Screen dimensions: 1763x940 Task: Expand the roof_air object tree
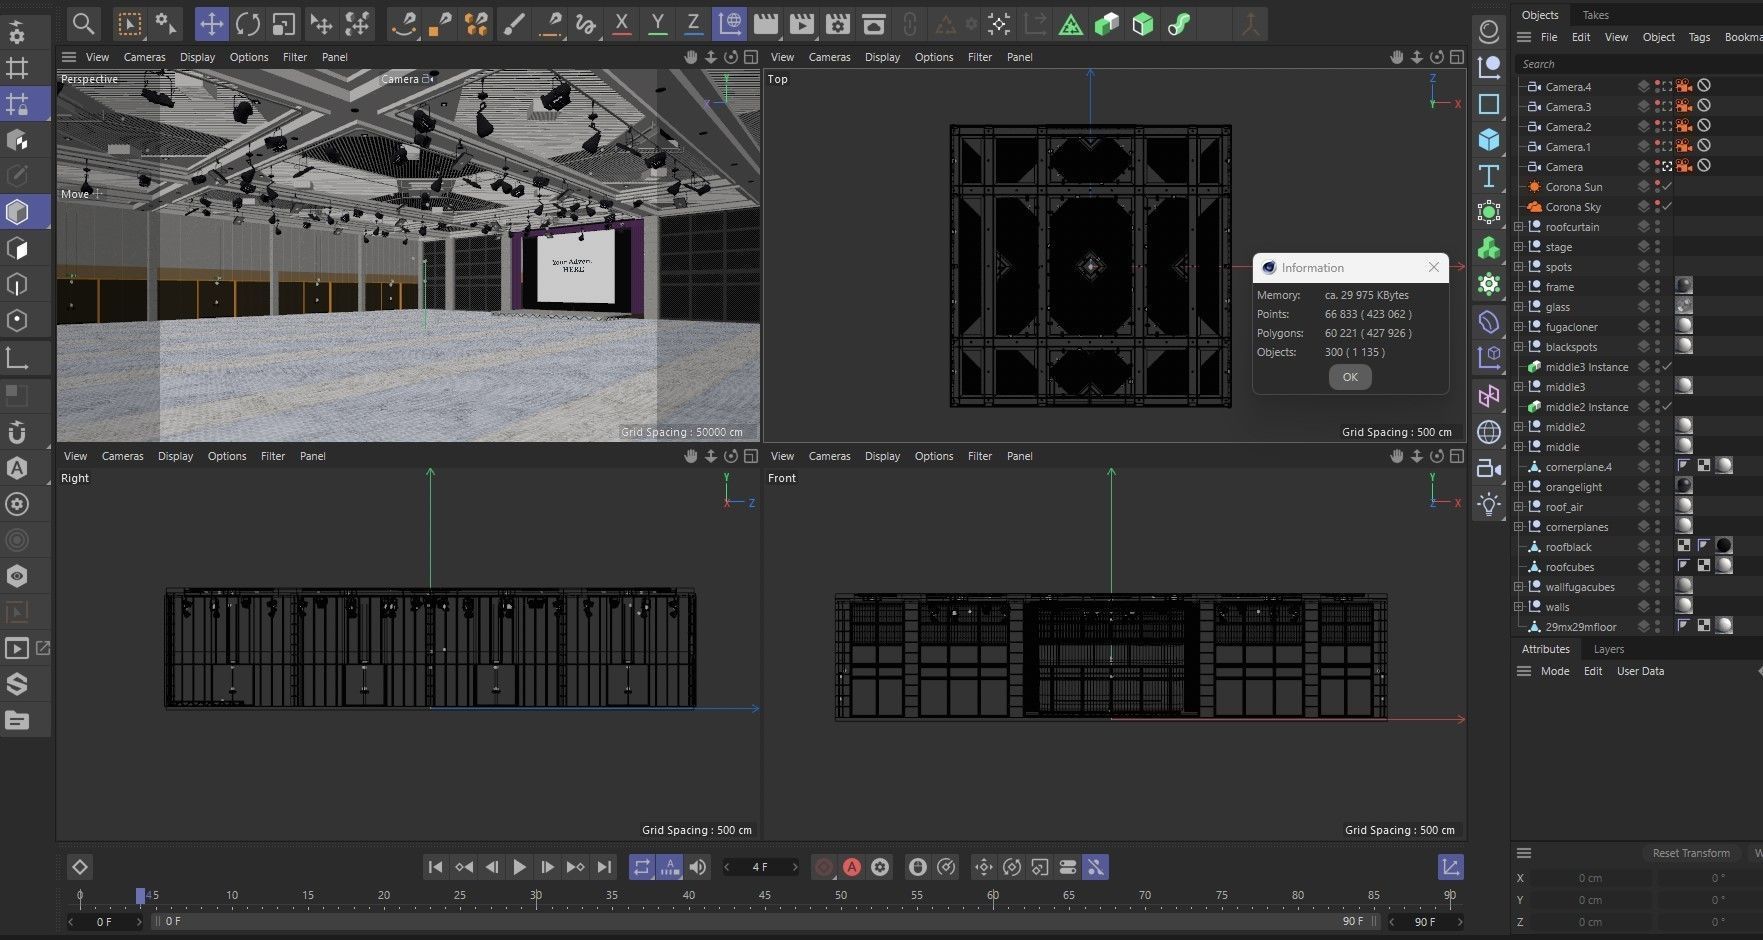click(x=1519, y=507)
